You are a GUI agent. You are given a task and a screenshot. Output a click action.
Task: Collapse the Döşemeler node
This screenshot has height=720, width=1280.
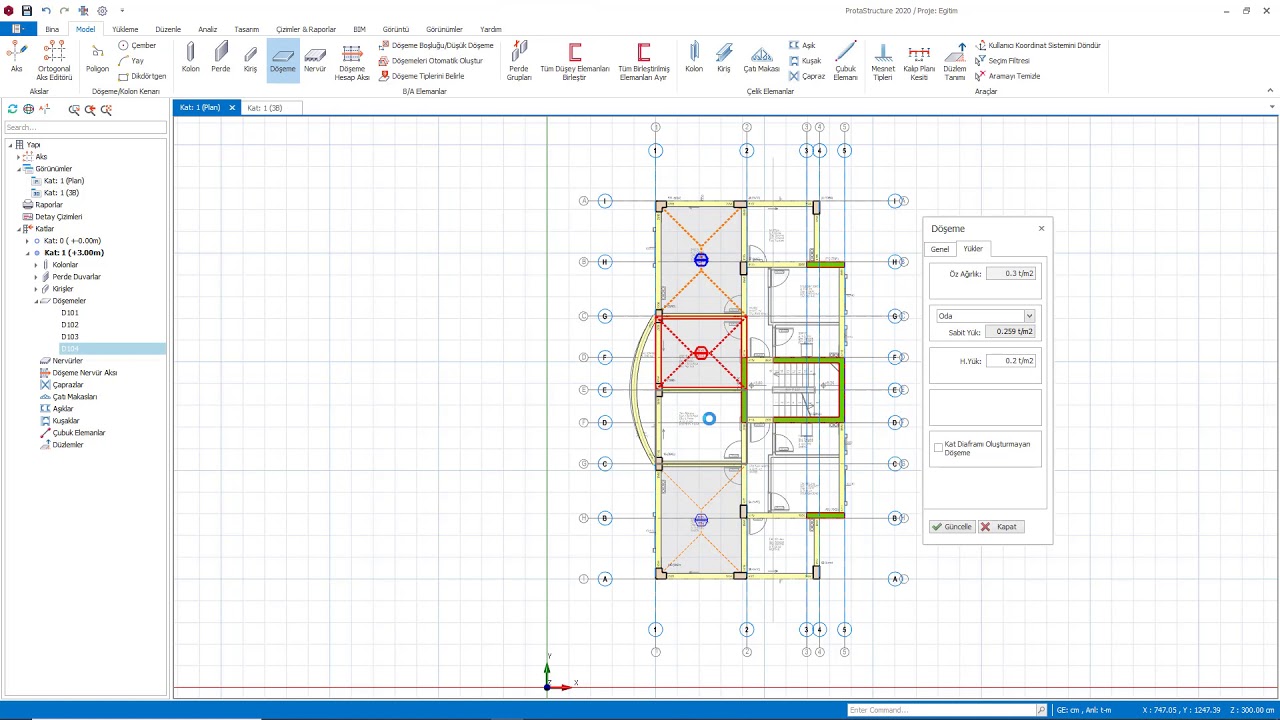click(36, 301)
